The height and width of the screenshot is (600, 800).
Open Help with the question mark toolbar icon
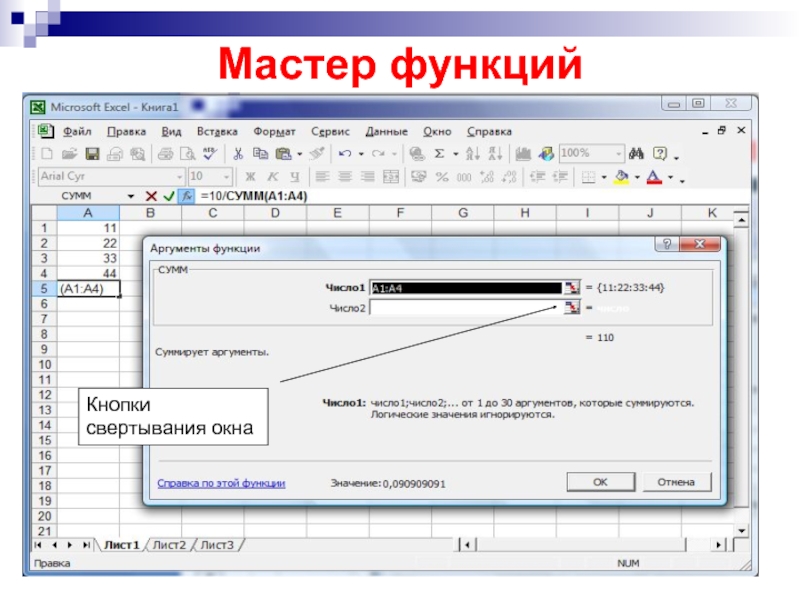pyautogui.click(x=660, y=153)
